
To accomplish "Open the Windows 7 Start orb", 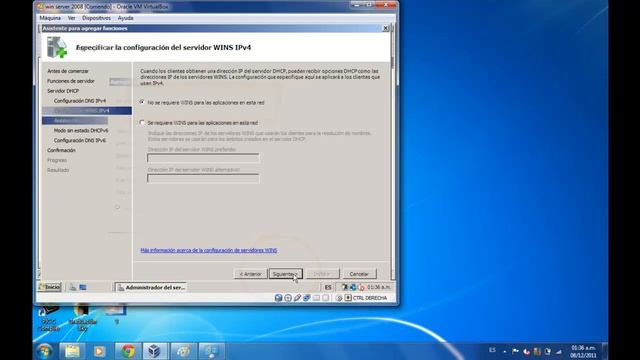I will 44,351.
